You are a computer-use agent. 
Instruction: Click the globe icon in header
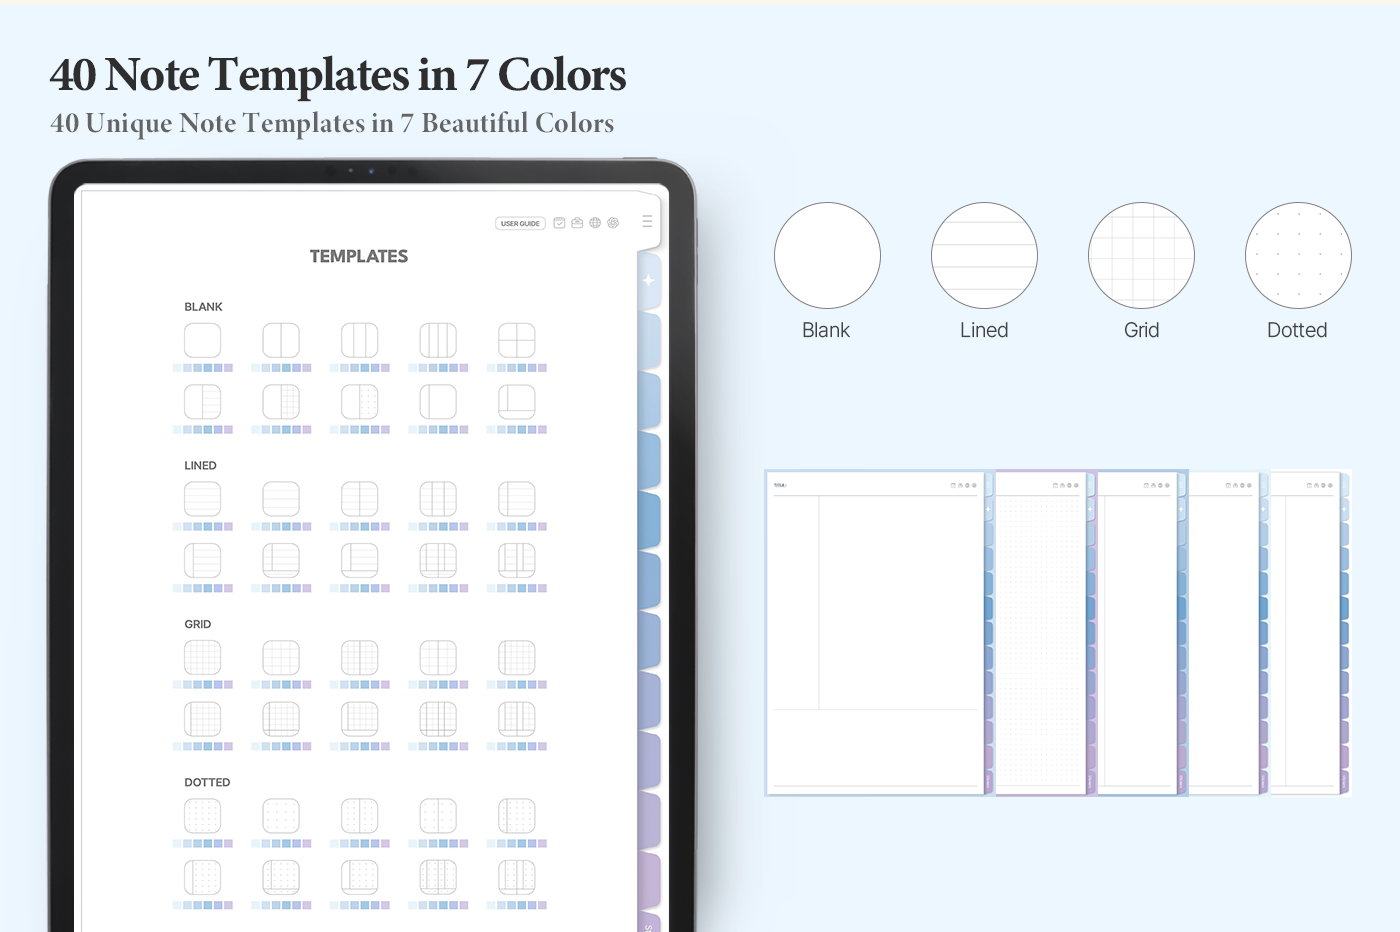point(595,223)
